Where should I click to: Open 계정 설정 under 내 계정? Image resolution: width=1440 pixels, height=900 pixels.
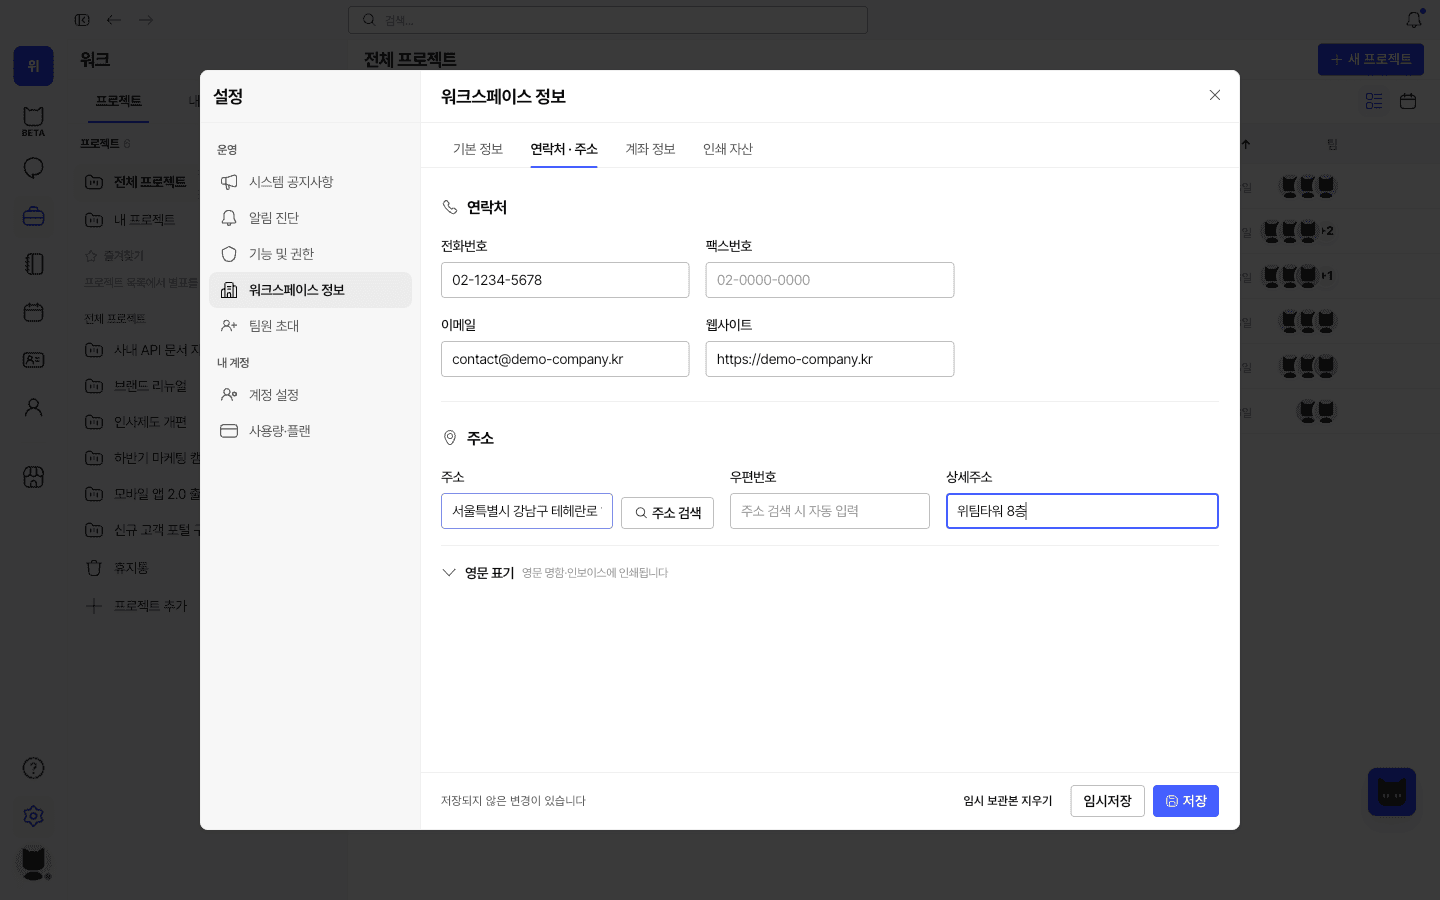click(310, 395)
